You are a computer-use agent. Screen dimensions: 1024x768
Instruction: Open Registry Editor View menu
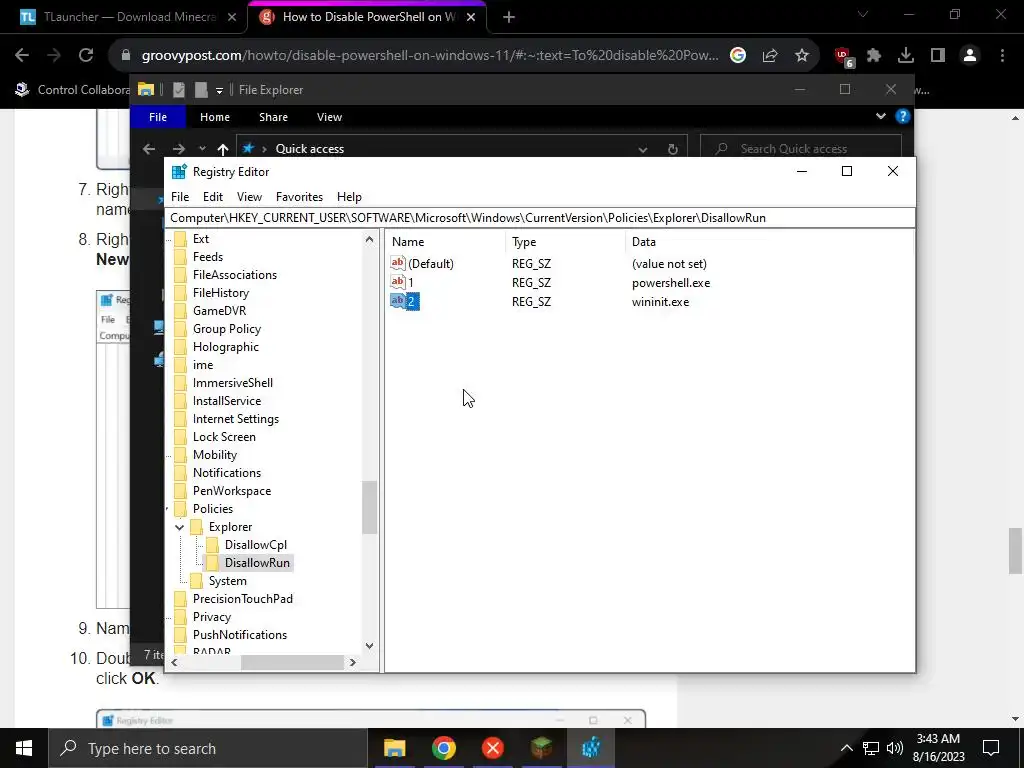[x=249, y=197]
